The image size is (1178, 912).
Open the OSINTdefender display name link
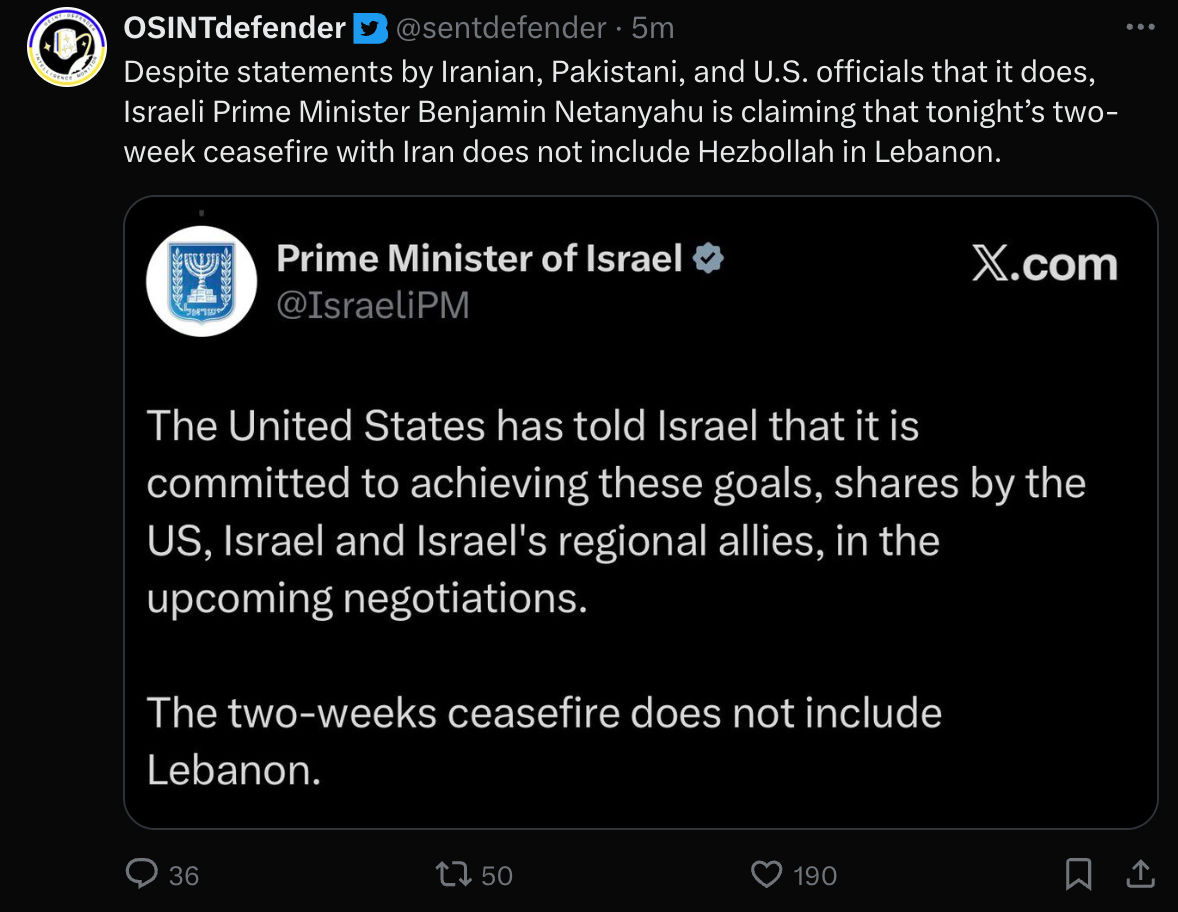coord(234,29)
